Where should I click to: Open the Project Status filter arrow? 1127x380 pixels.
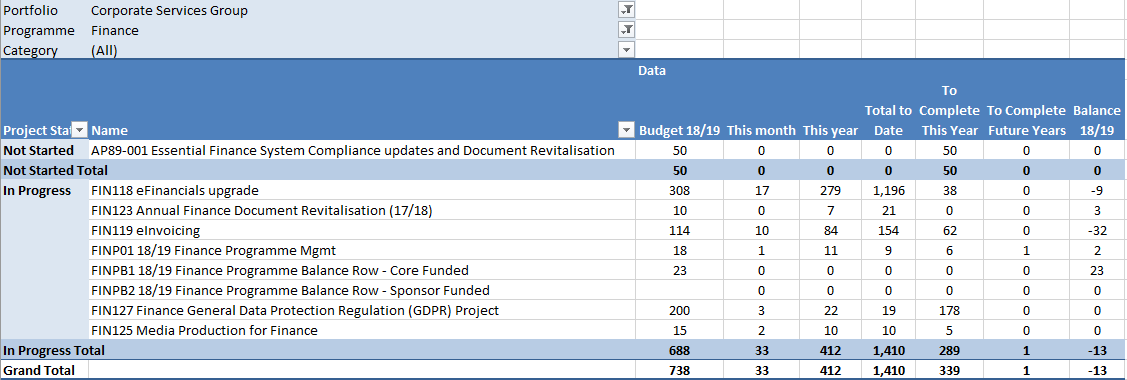coord(80,131)
